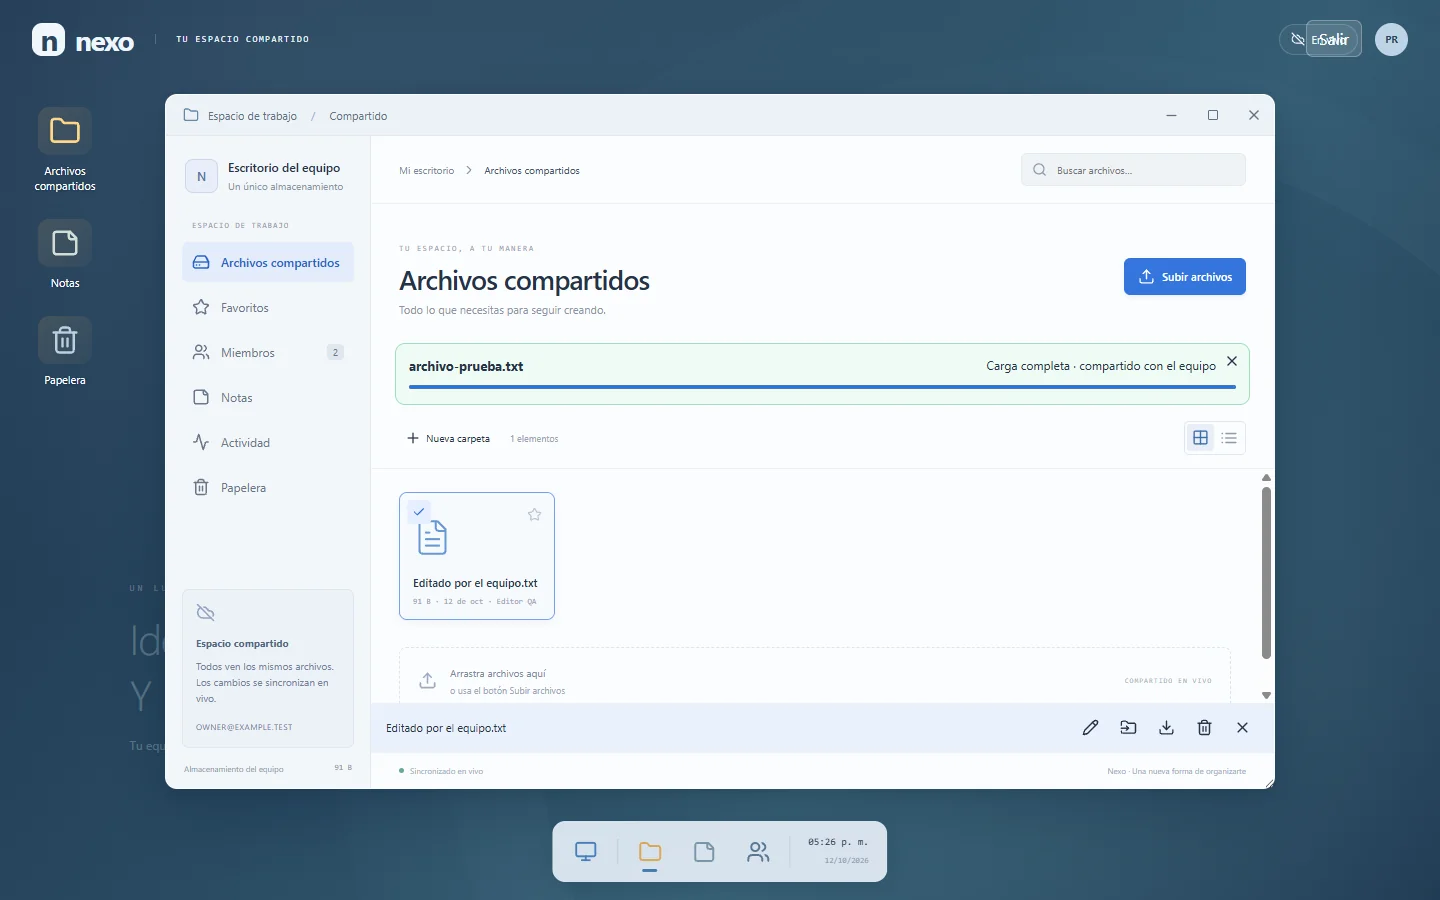
Task: Open the Papelera desktop shortcut
Action: tap(65, 351)
